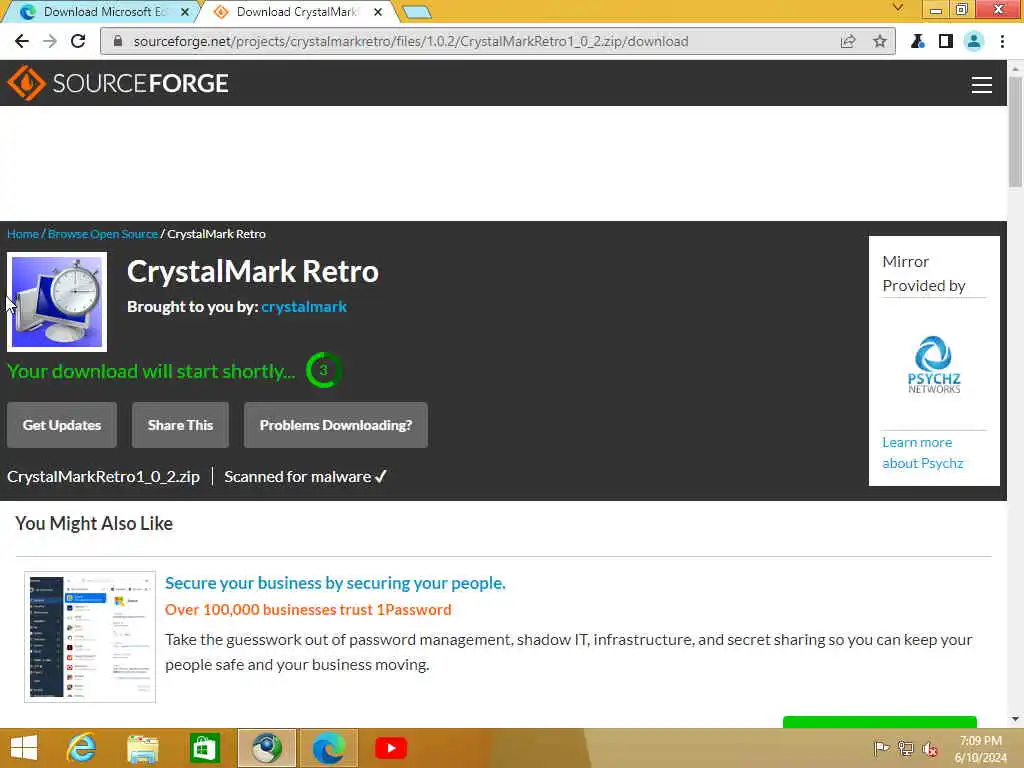Open YouTube from taskbar

tap(391, 748)
